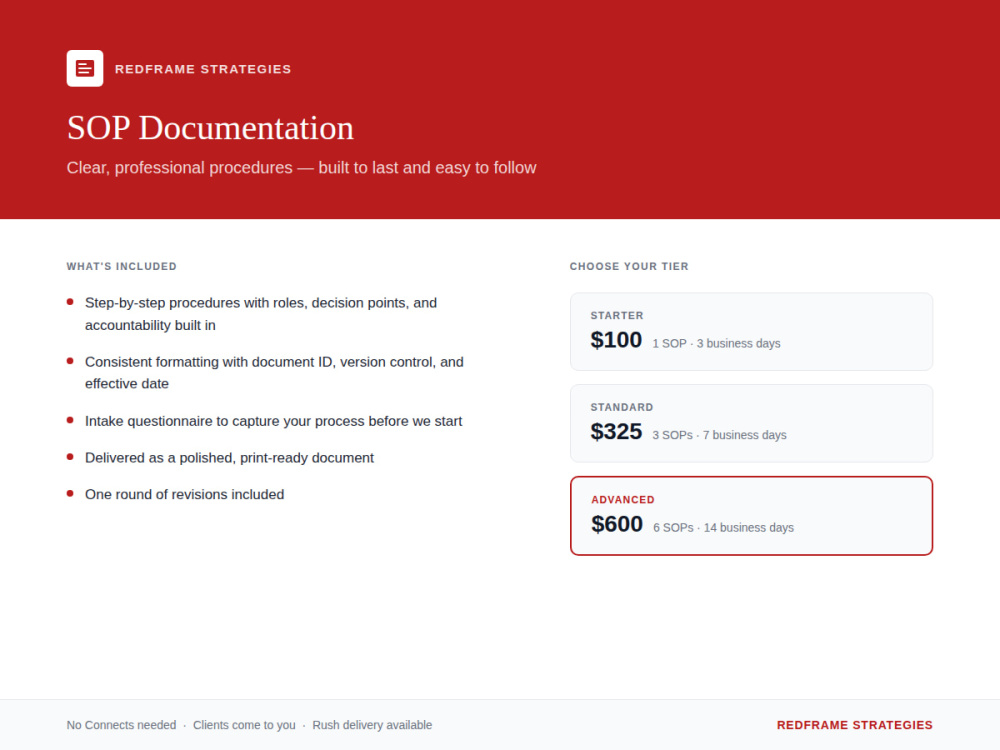Click the $600 price
Image resolution: width=1000 pixels, height=750 pixels.
(617, 524)
